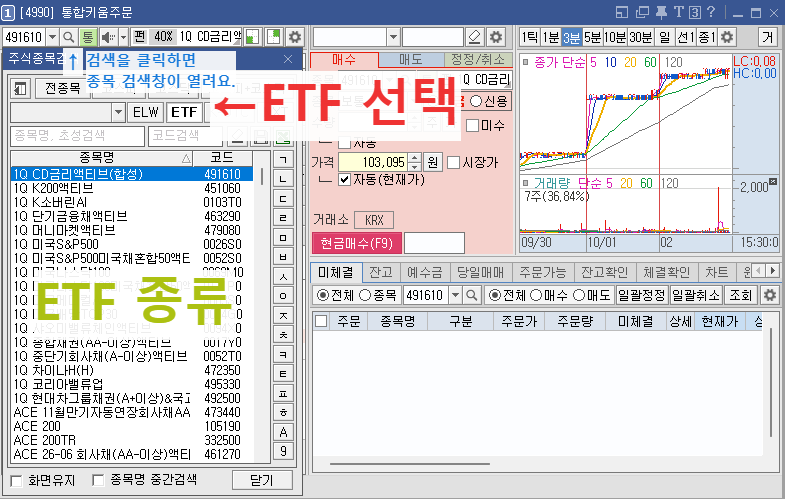Image resolution: width=785 pixels, height=499 pixels.
Task: Switch to 매도 sell tab
Action: click(x=412, y=60)
